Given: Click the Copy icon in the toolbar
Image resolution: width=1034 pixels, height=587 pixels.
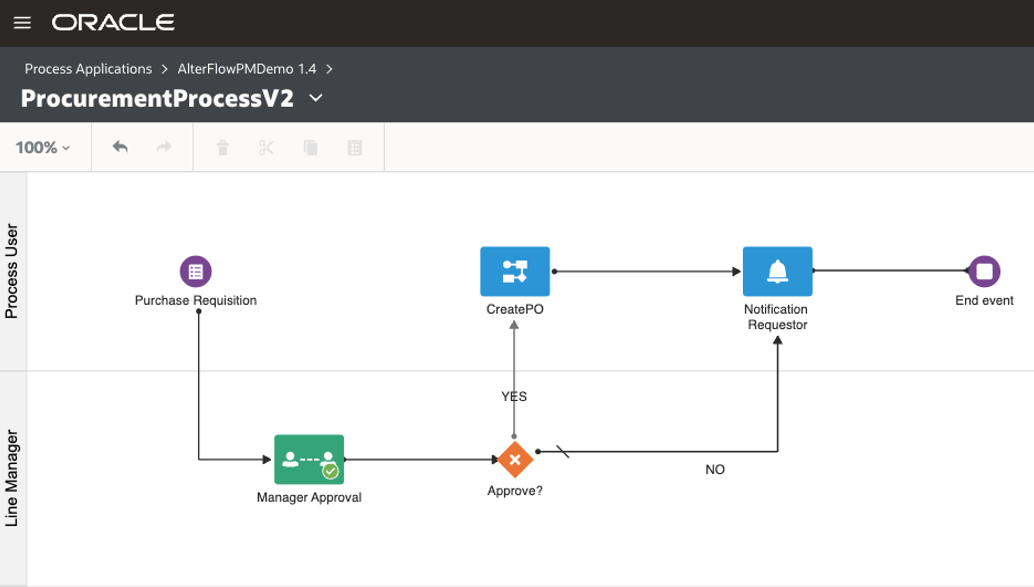Looking at the screenshot, I should click(x=309, y=146).
